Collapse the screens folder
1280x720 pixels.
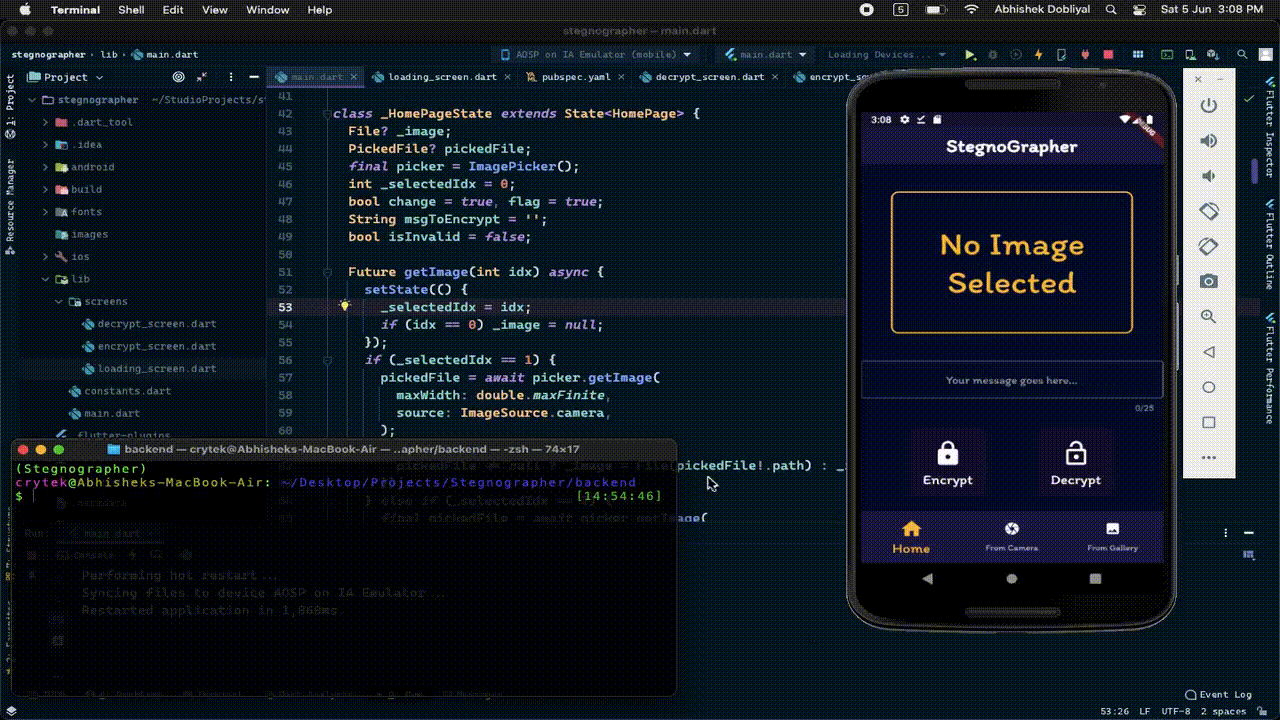(x=59, y=301)
